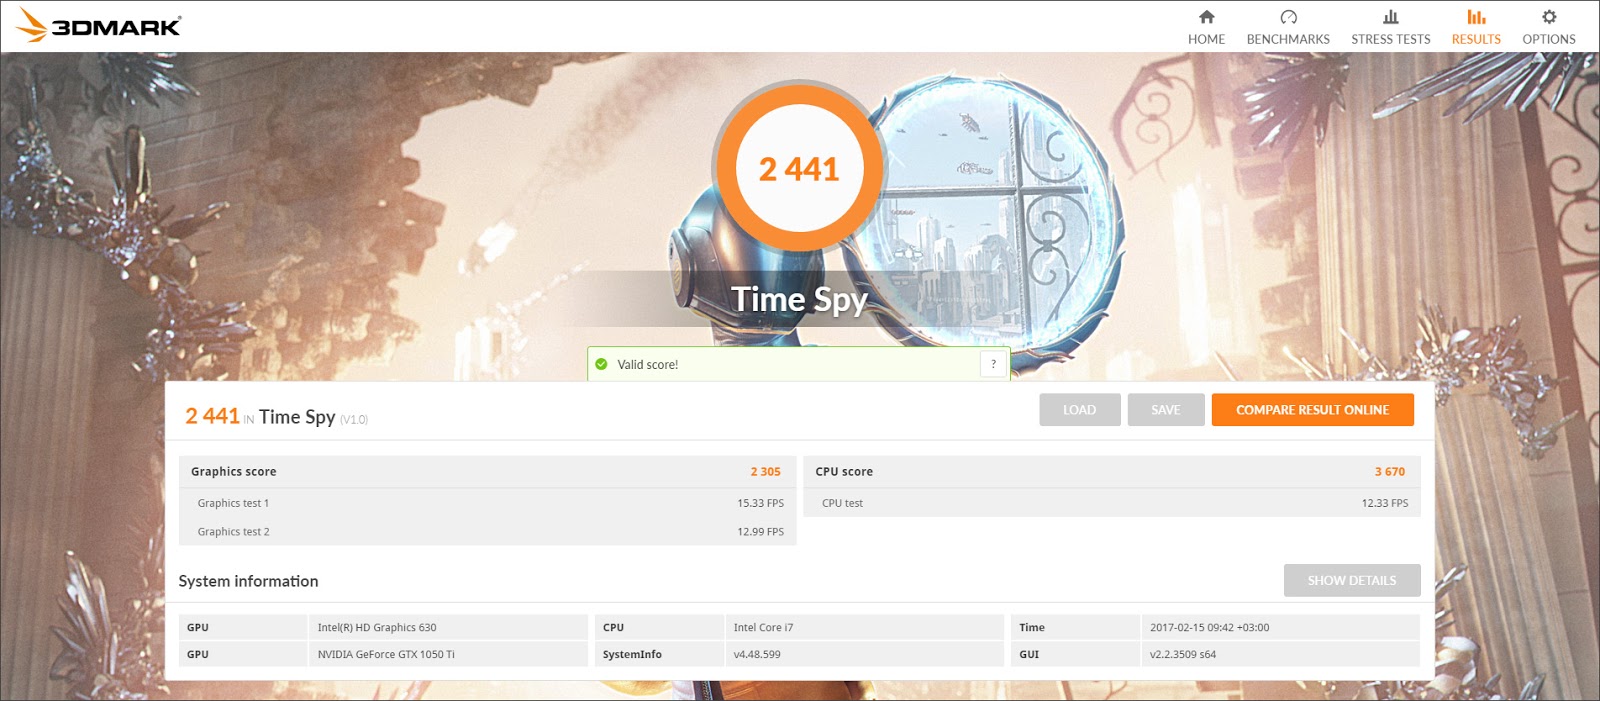Click the 12.99 FPS value
1600x701 pixels.
tap(760, 532)
